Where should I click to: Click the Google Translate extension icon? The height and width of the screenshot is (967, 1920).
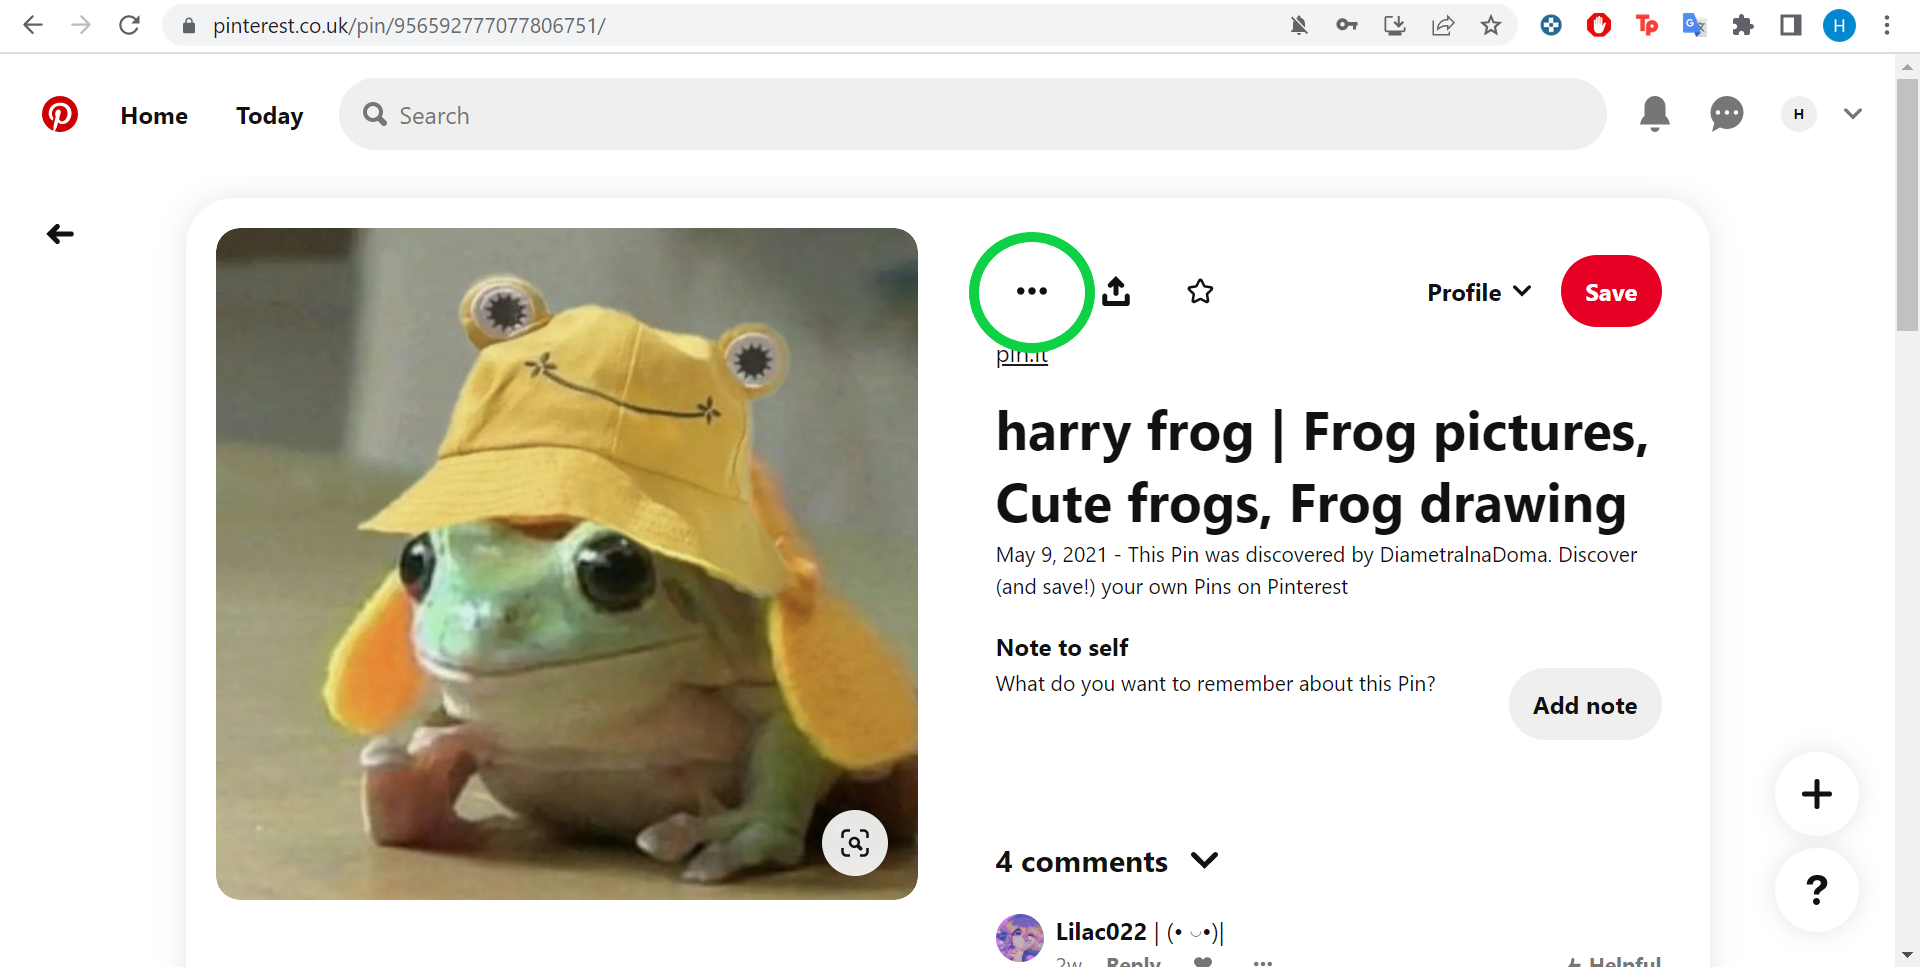pos(1694,26)
